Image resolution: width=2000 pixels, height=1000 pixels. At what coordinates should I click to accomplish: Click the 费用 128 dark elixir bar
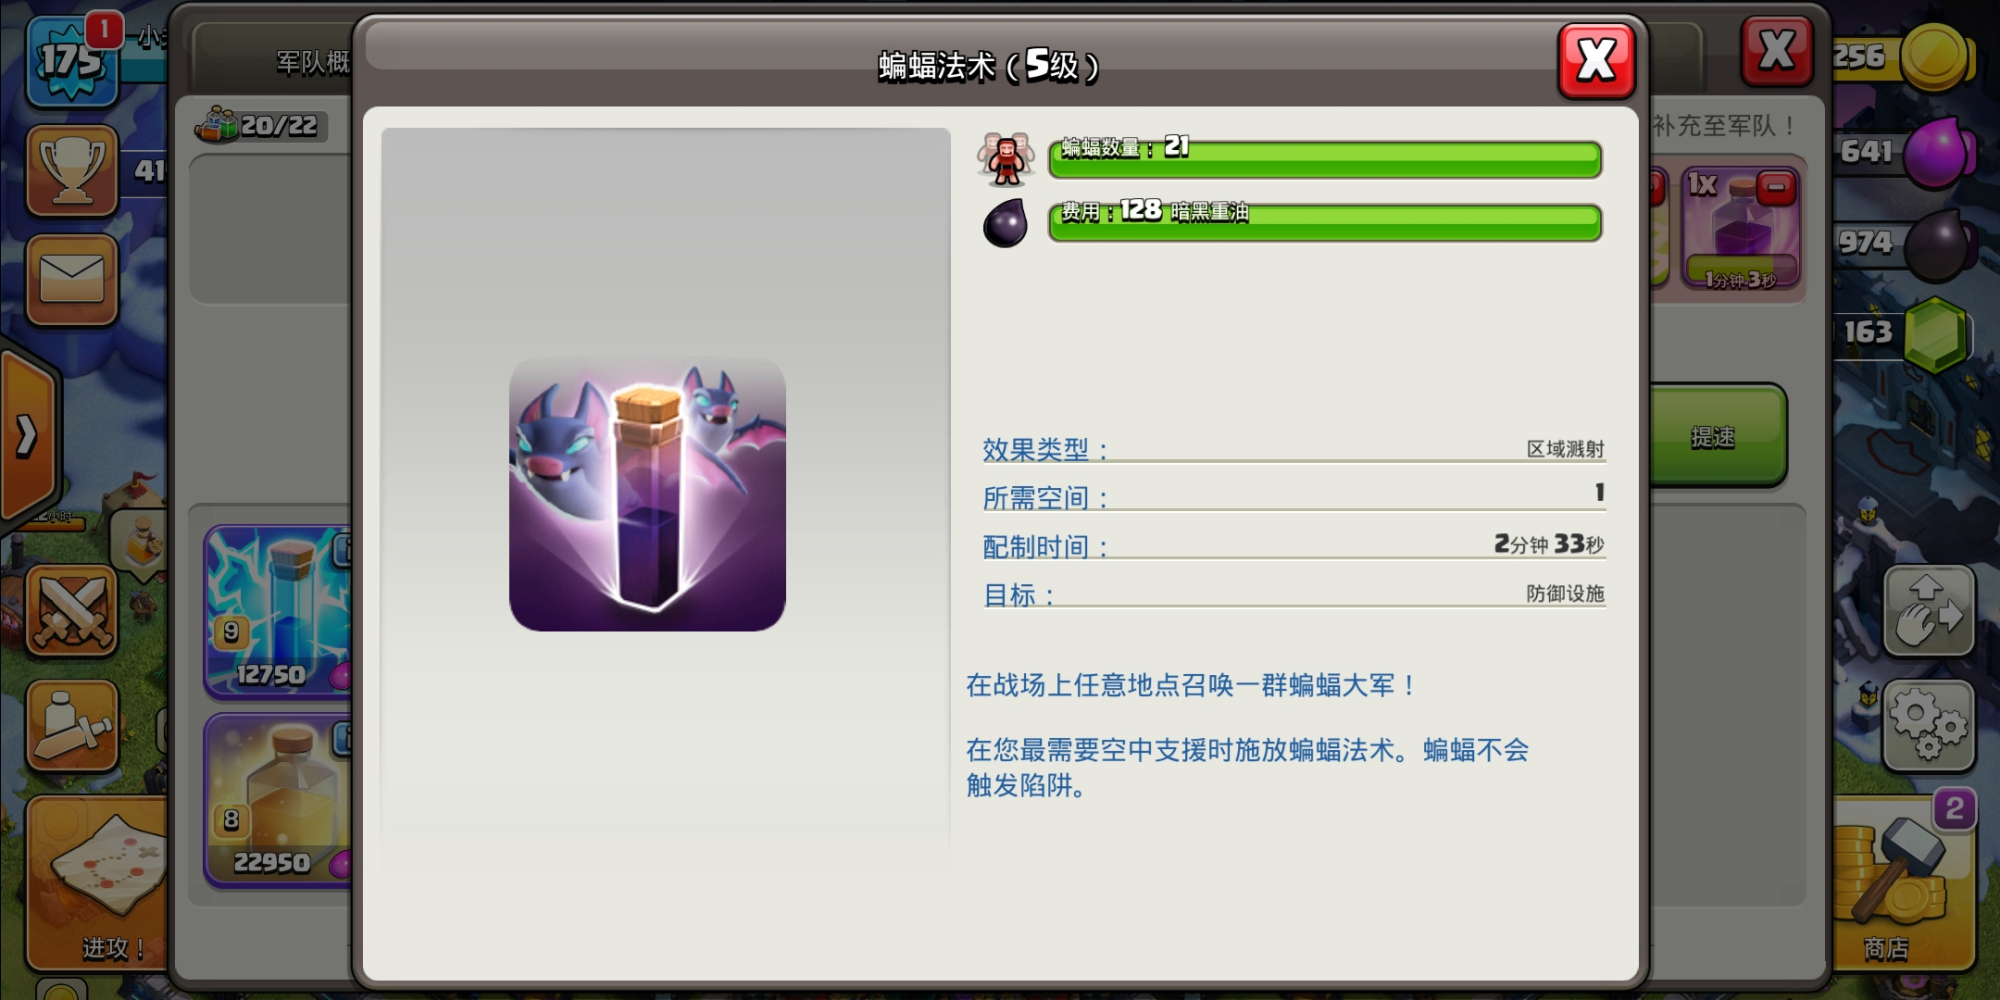pyautogui.click(x=1325, y=222)
